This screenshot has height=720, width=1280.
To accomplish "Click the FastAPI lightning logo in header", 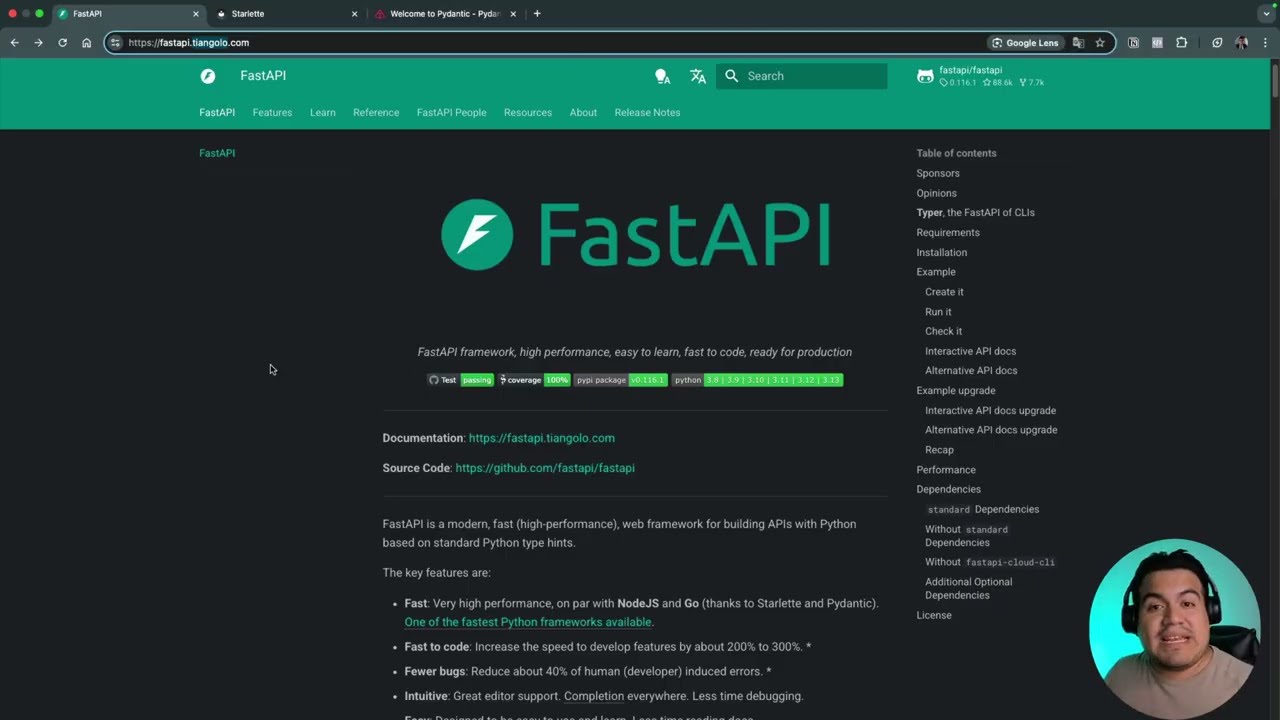I will point(208,76).
